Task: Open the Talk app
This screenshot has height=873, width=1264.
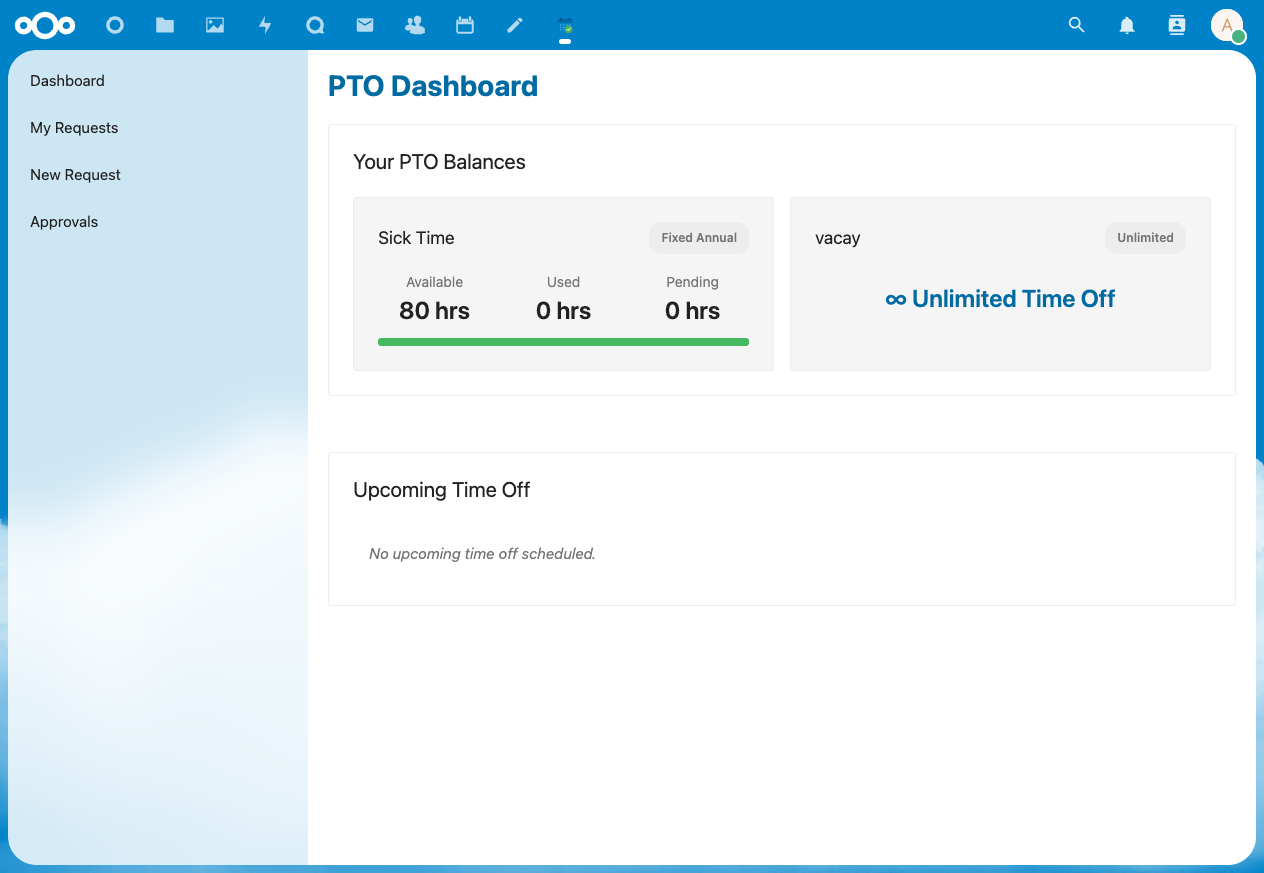Action: click(315, 25)
